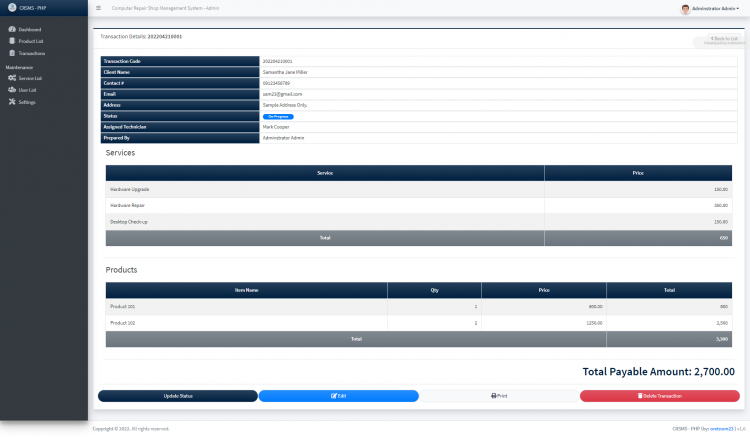The width and height of the screenshot is (750, 437).
Task: Click the CRSMS logo in sidebar header
Action: [x=12, y=8]
